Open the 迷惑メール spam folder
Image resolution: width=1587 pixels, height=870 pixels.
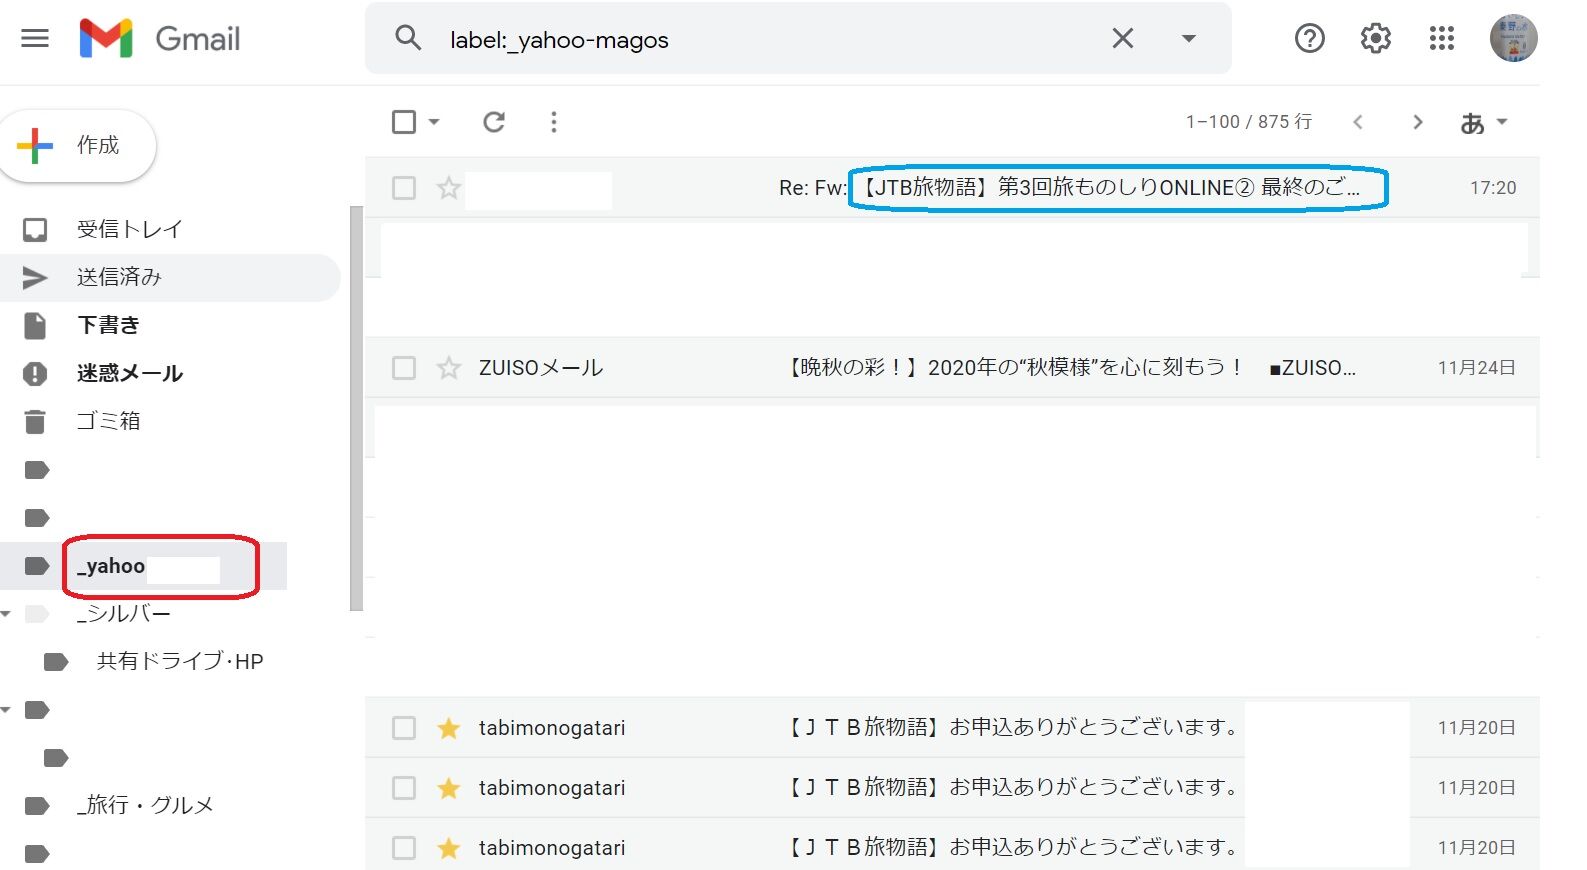(130, 373)
